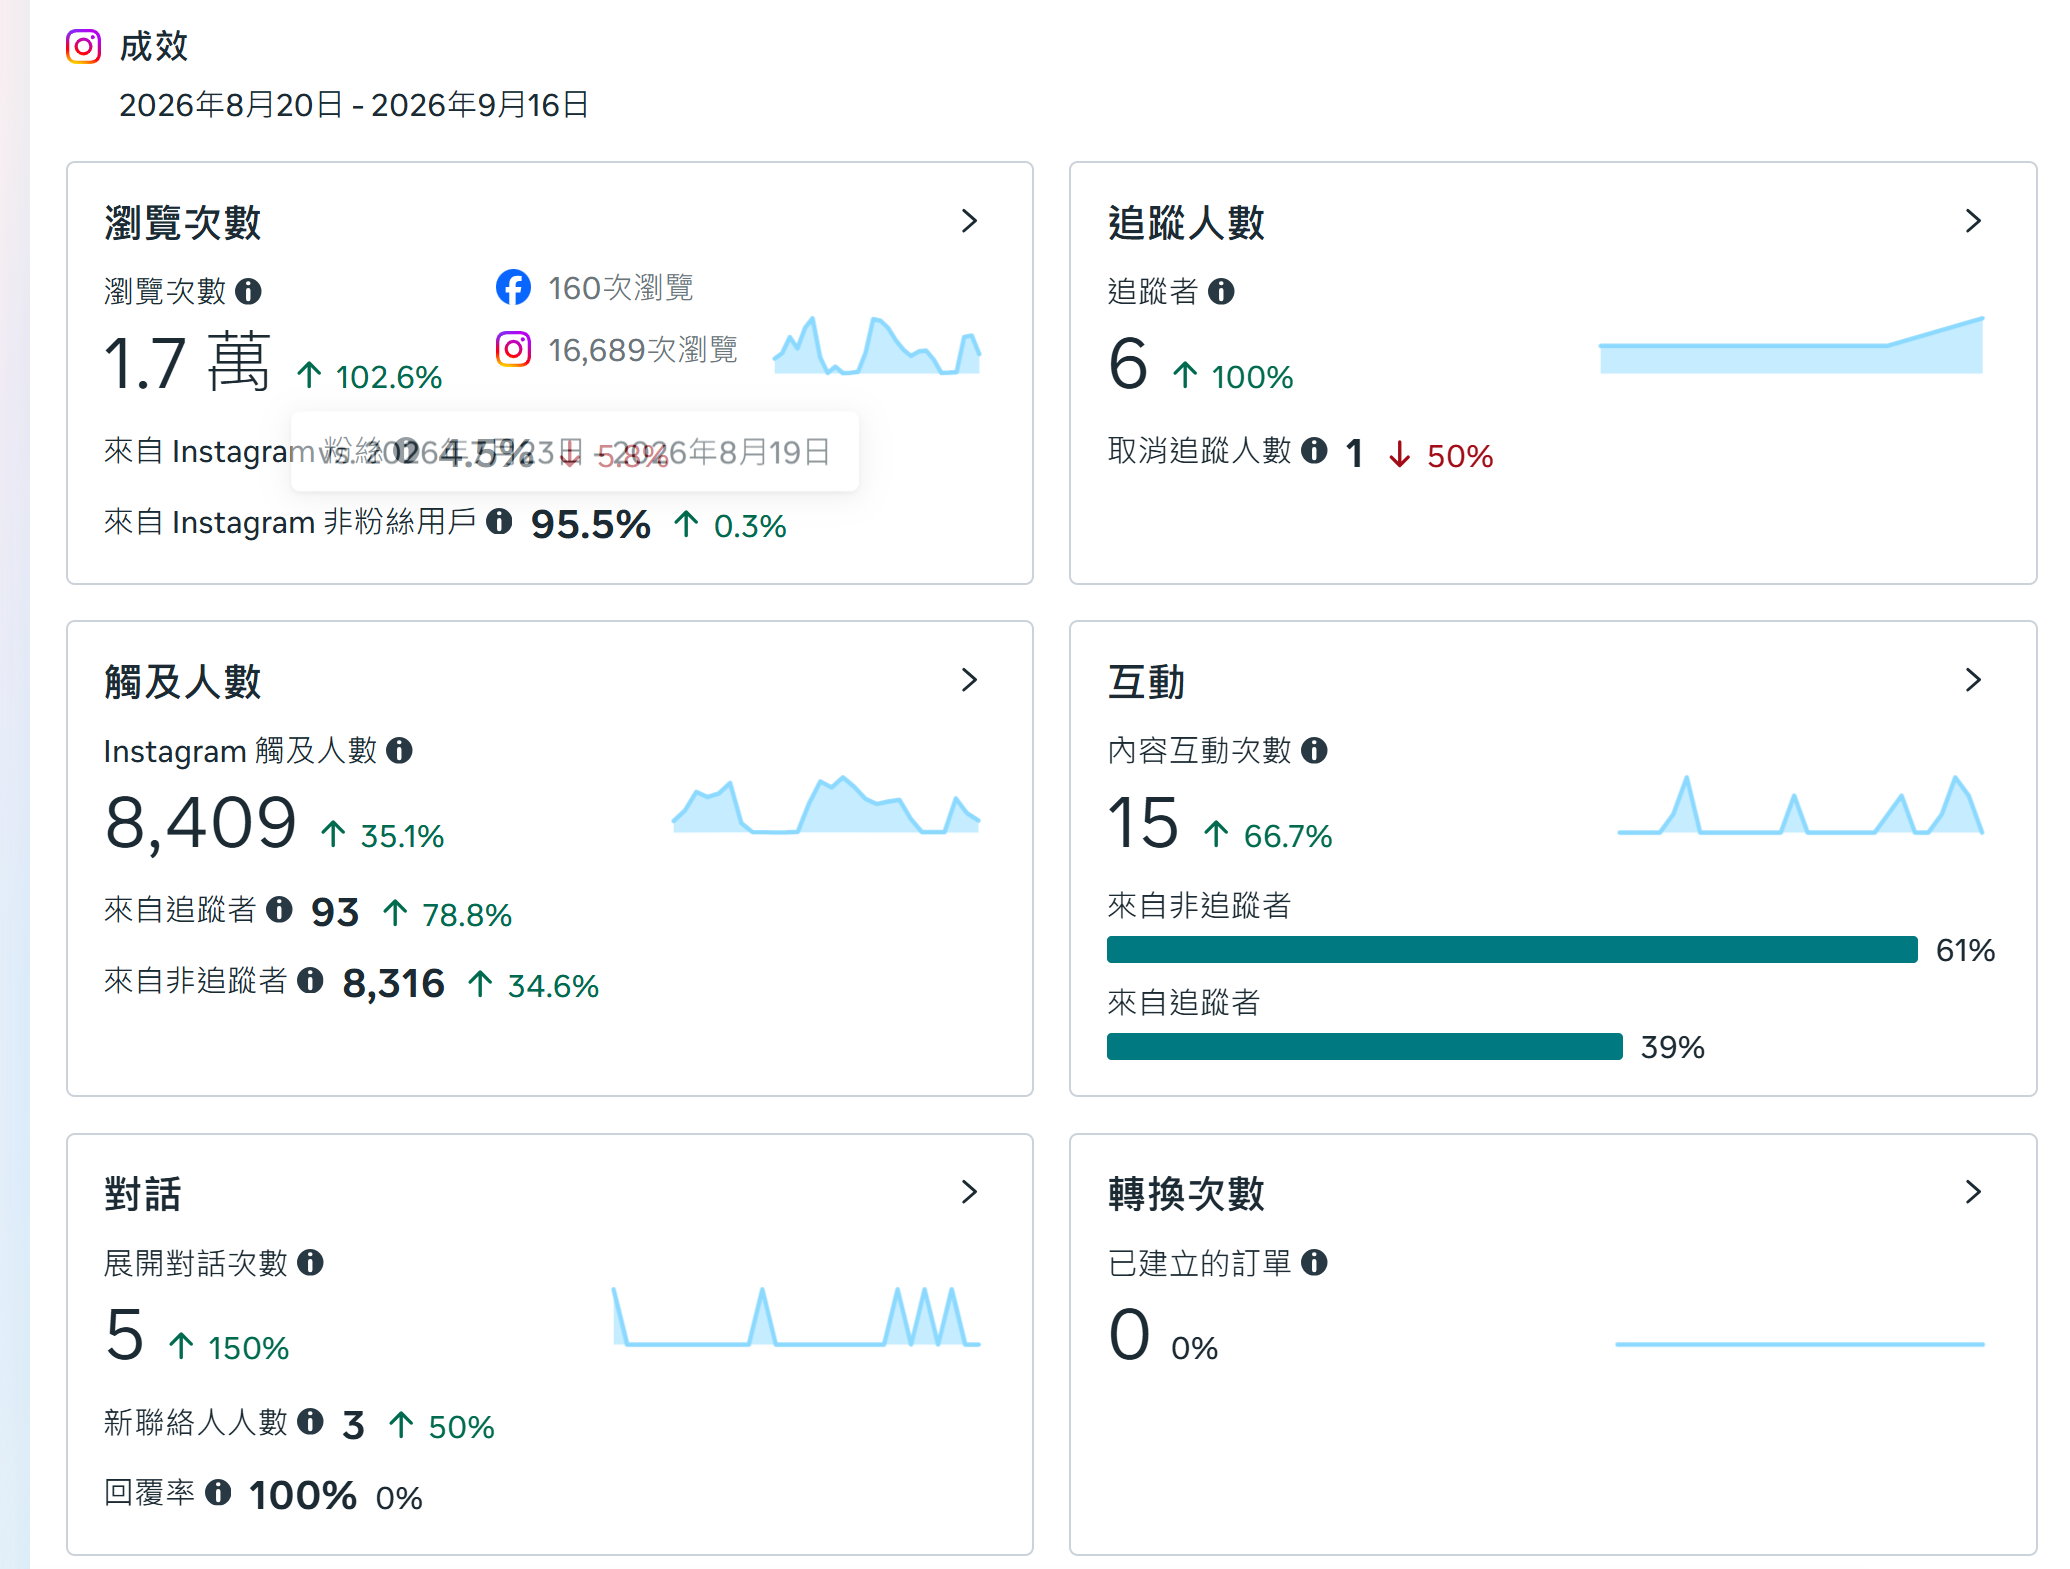This screenshot has width=2070, height=1569.
Task: Expand the 追蹤人數 card chevron
Action: 1973,221
